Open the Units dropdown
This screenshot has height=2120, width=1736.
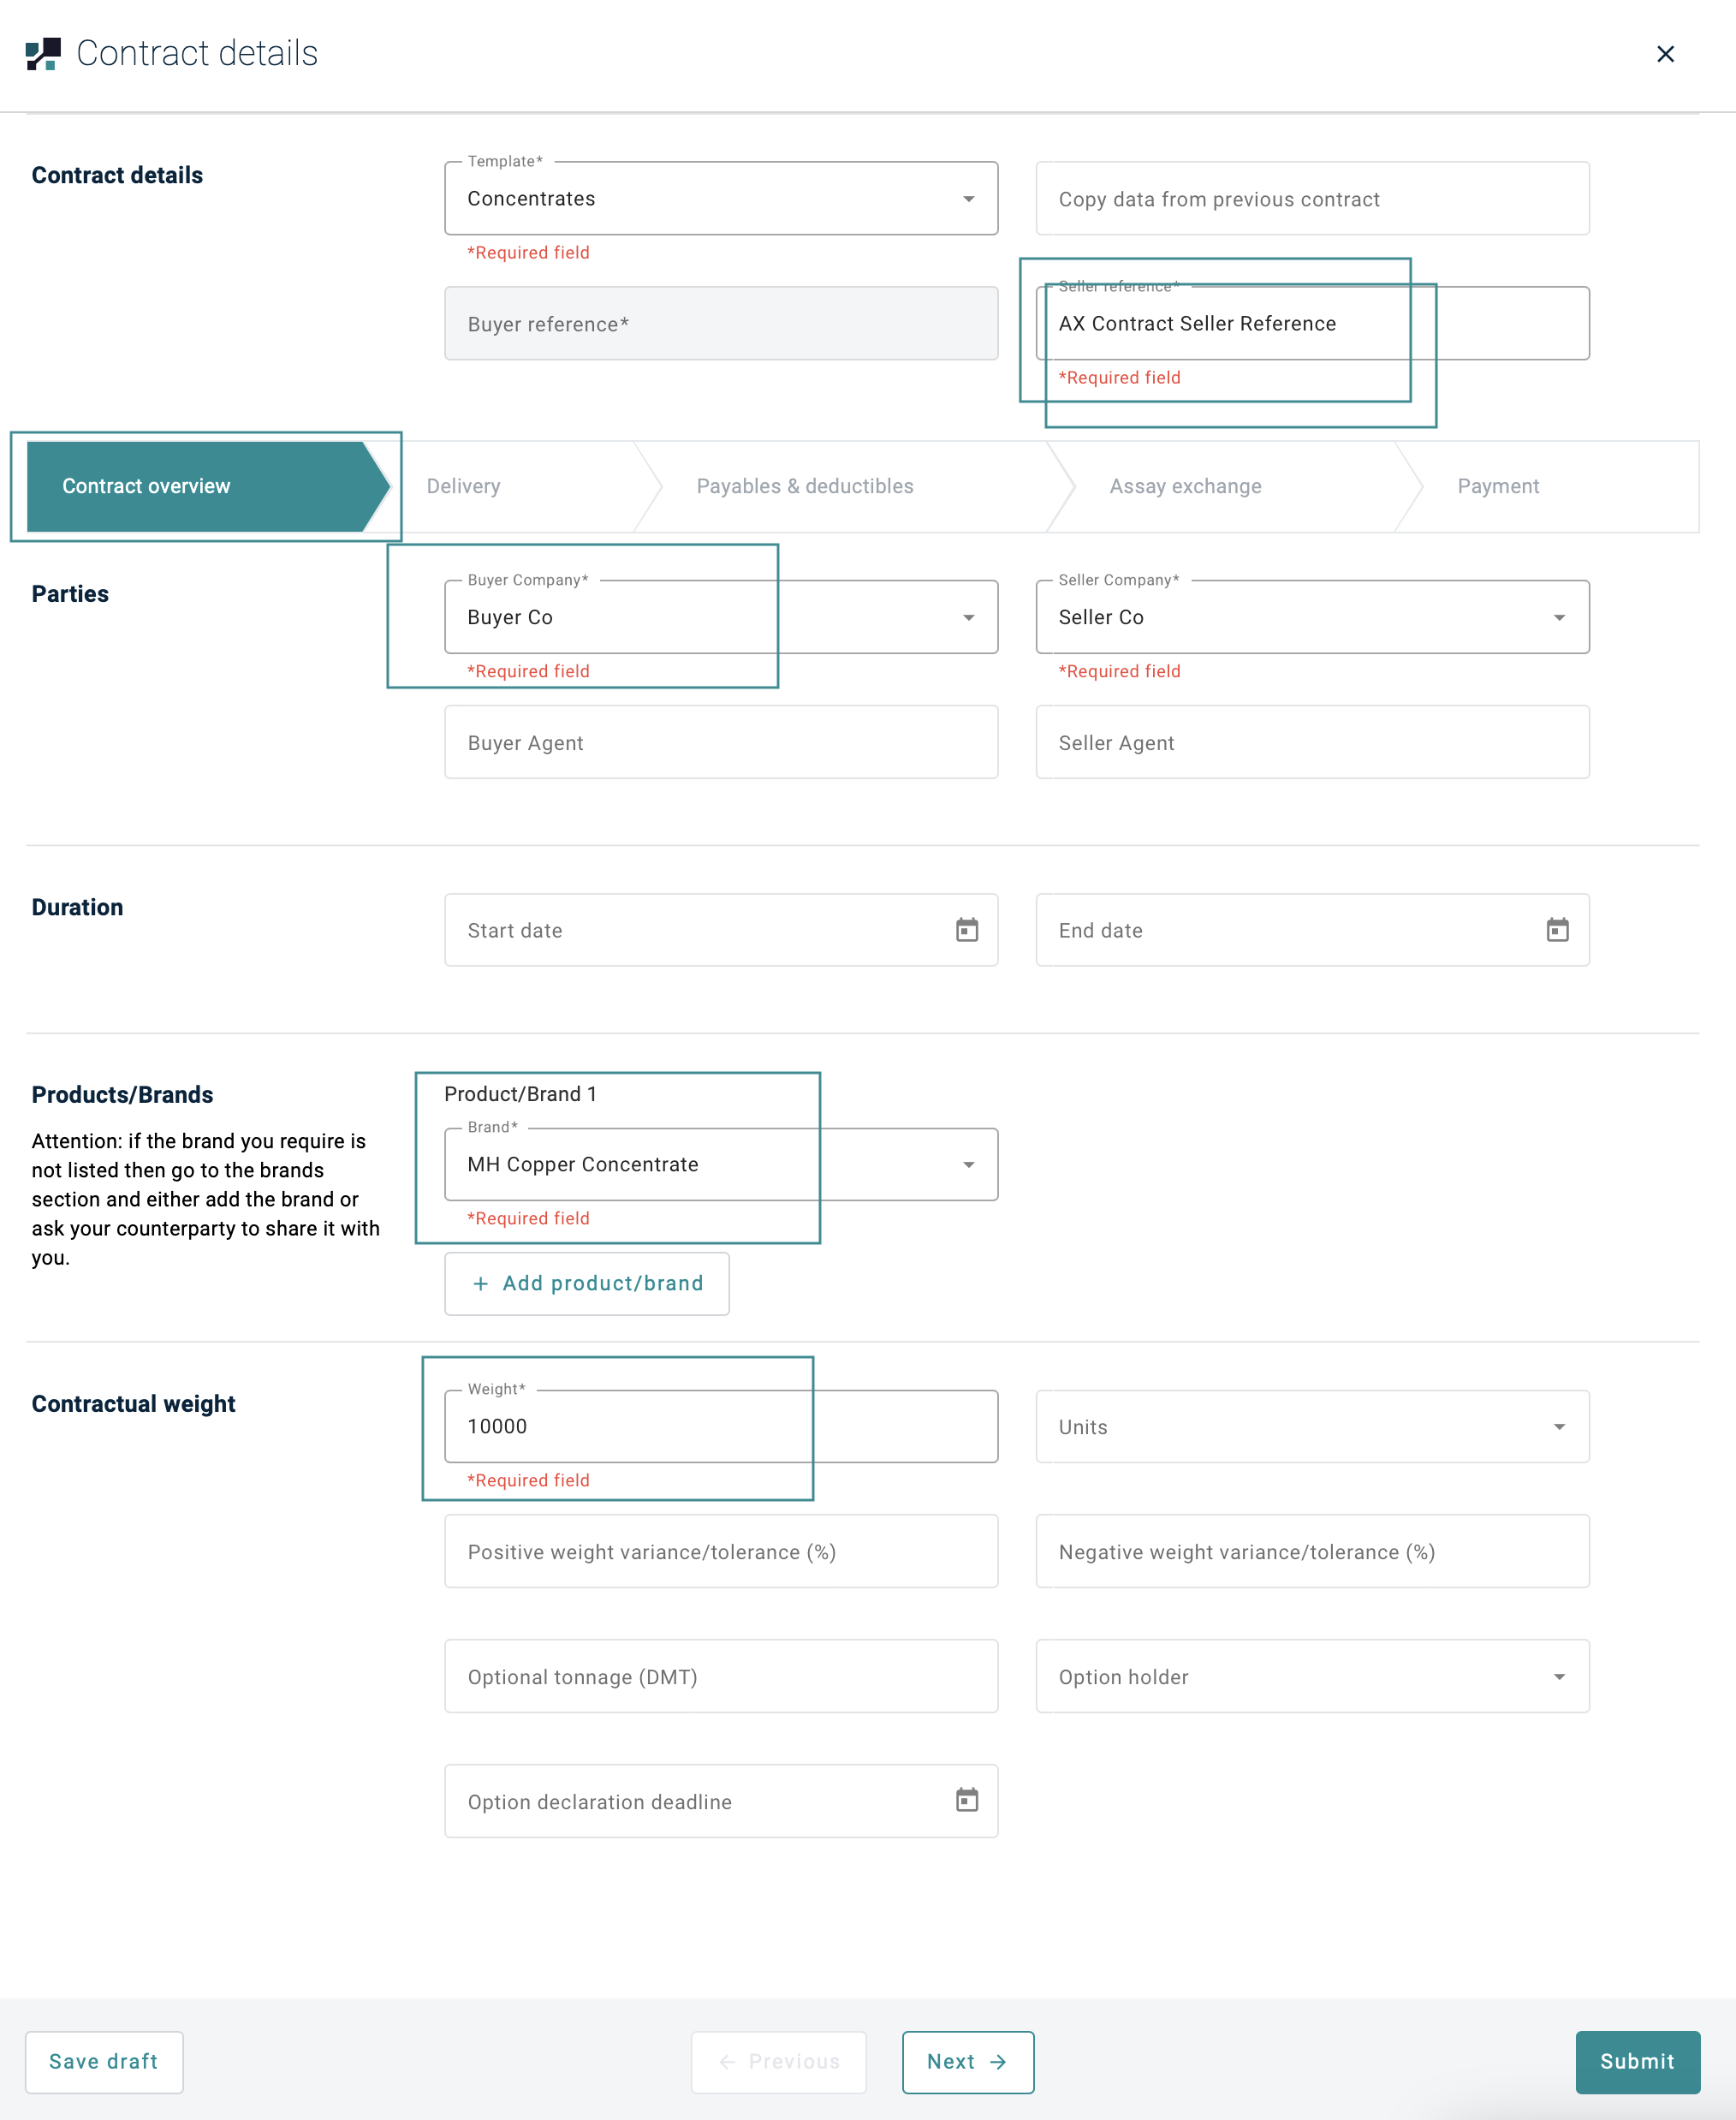(1559, 1427)
